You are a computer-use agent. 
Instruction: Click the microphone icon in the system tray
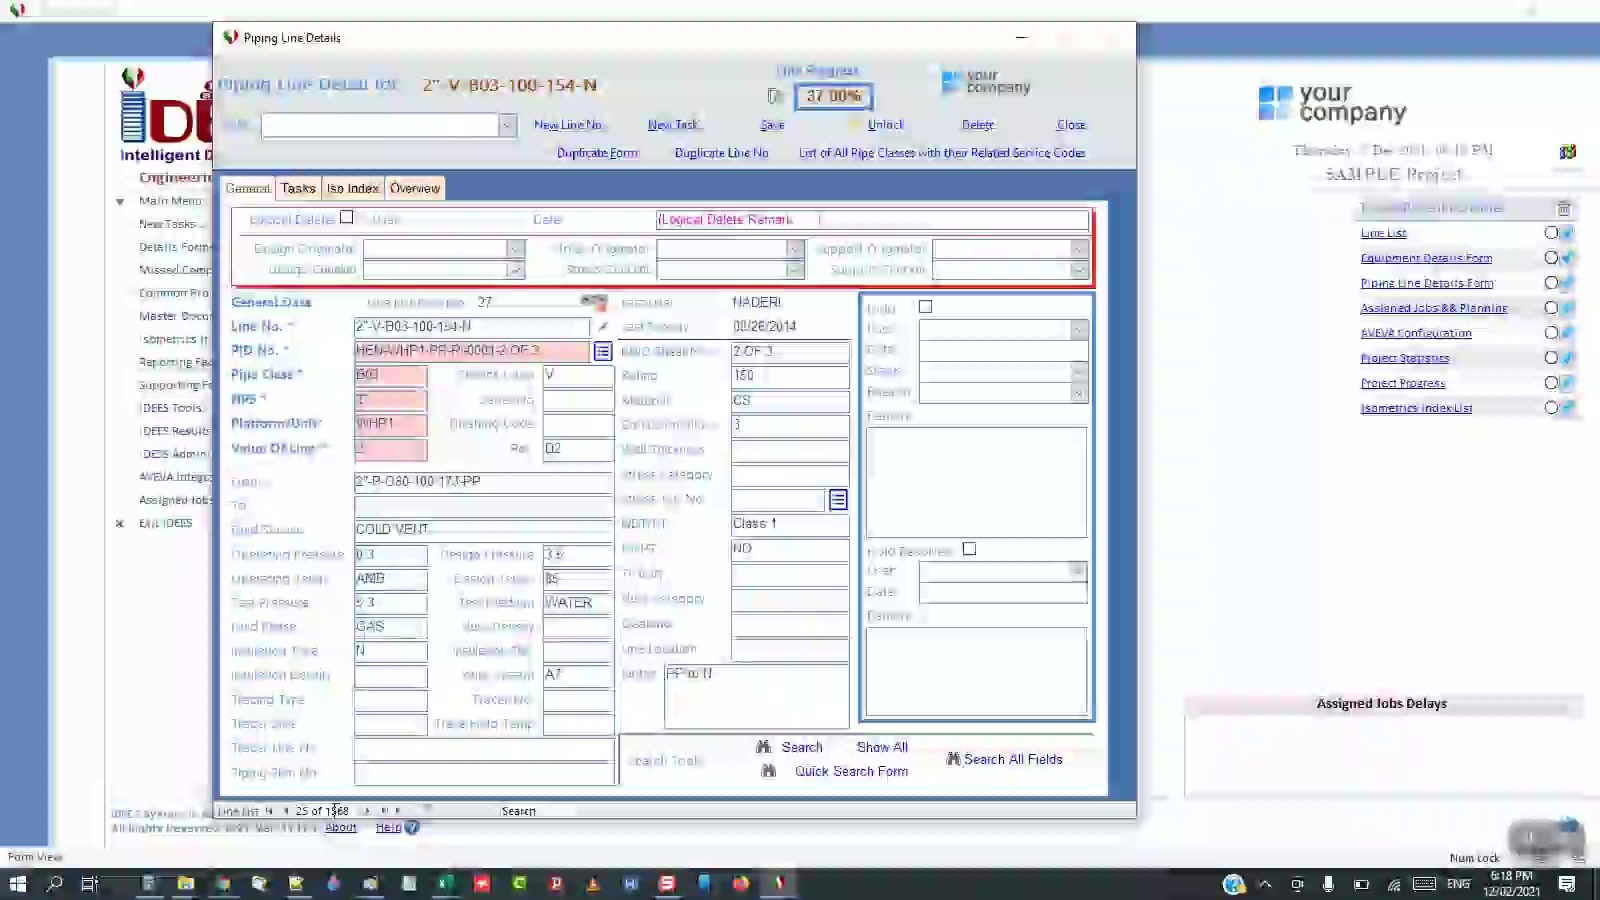(1328, 884)
